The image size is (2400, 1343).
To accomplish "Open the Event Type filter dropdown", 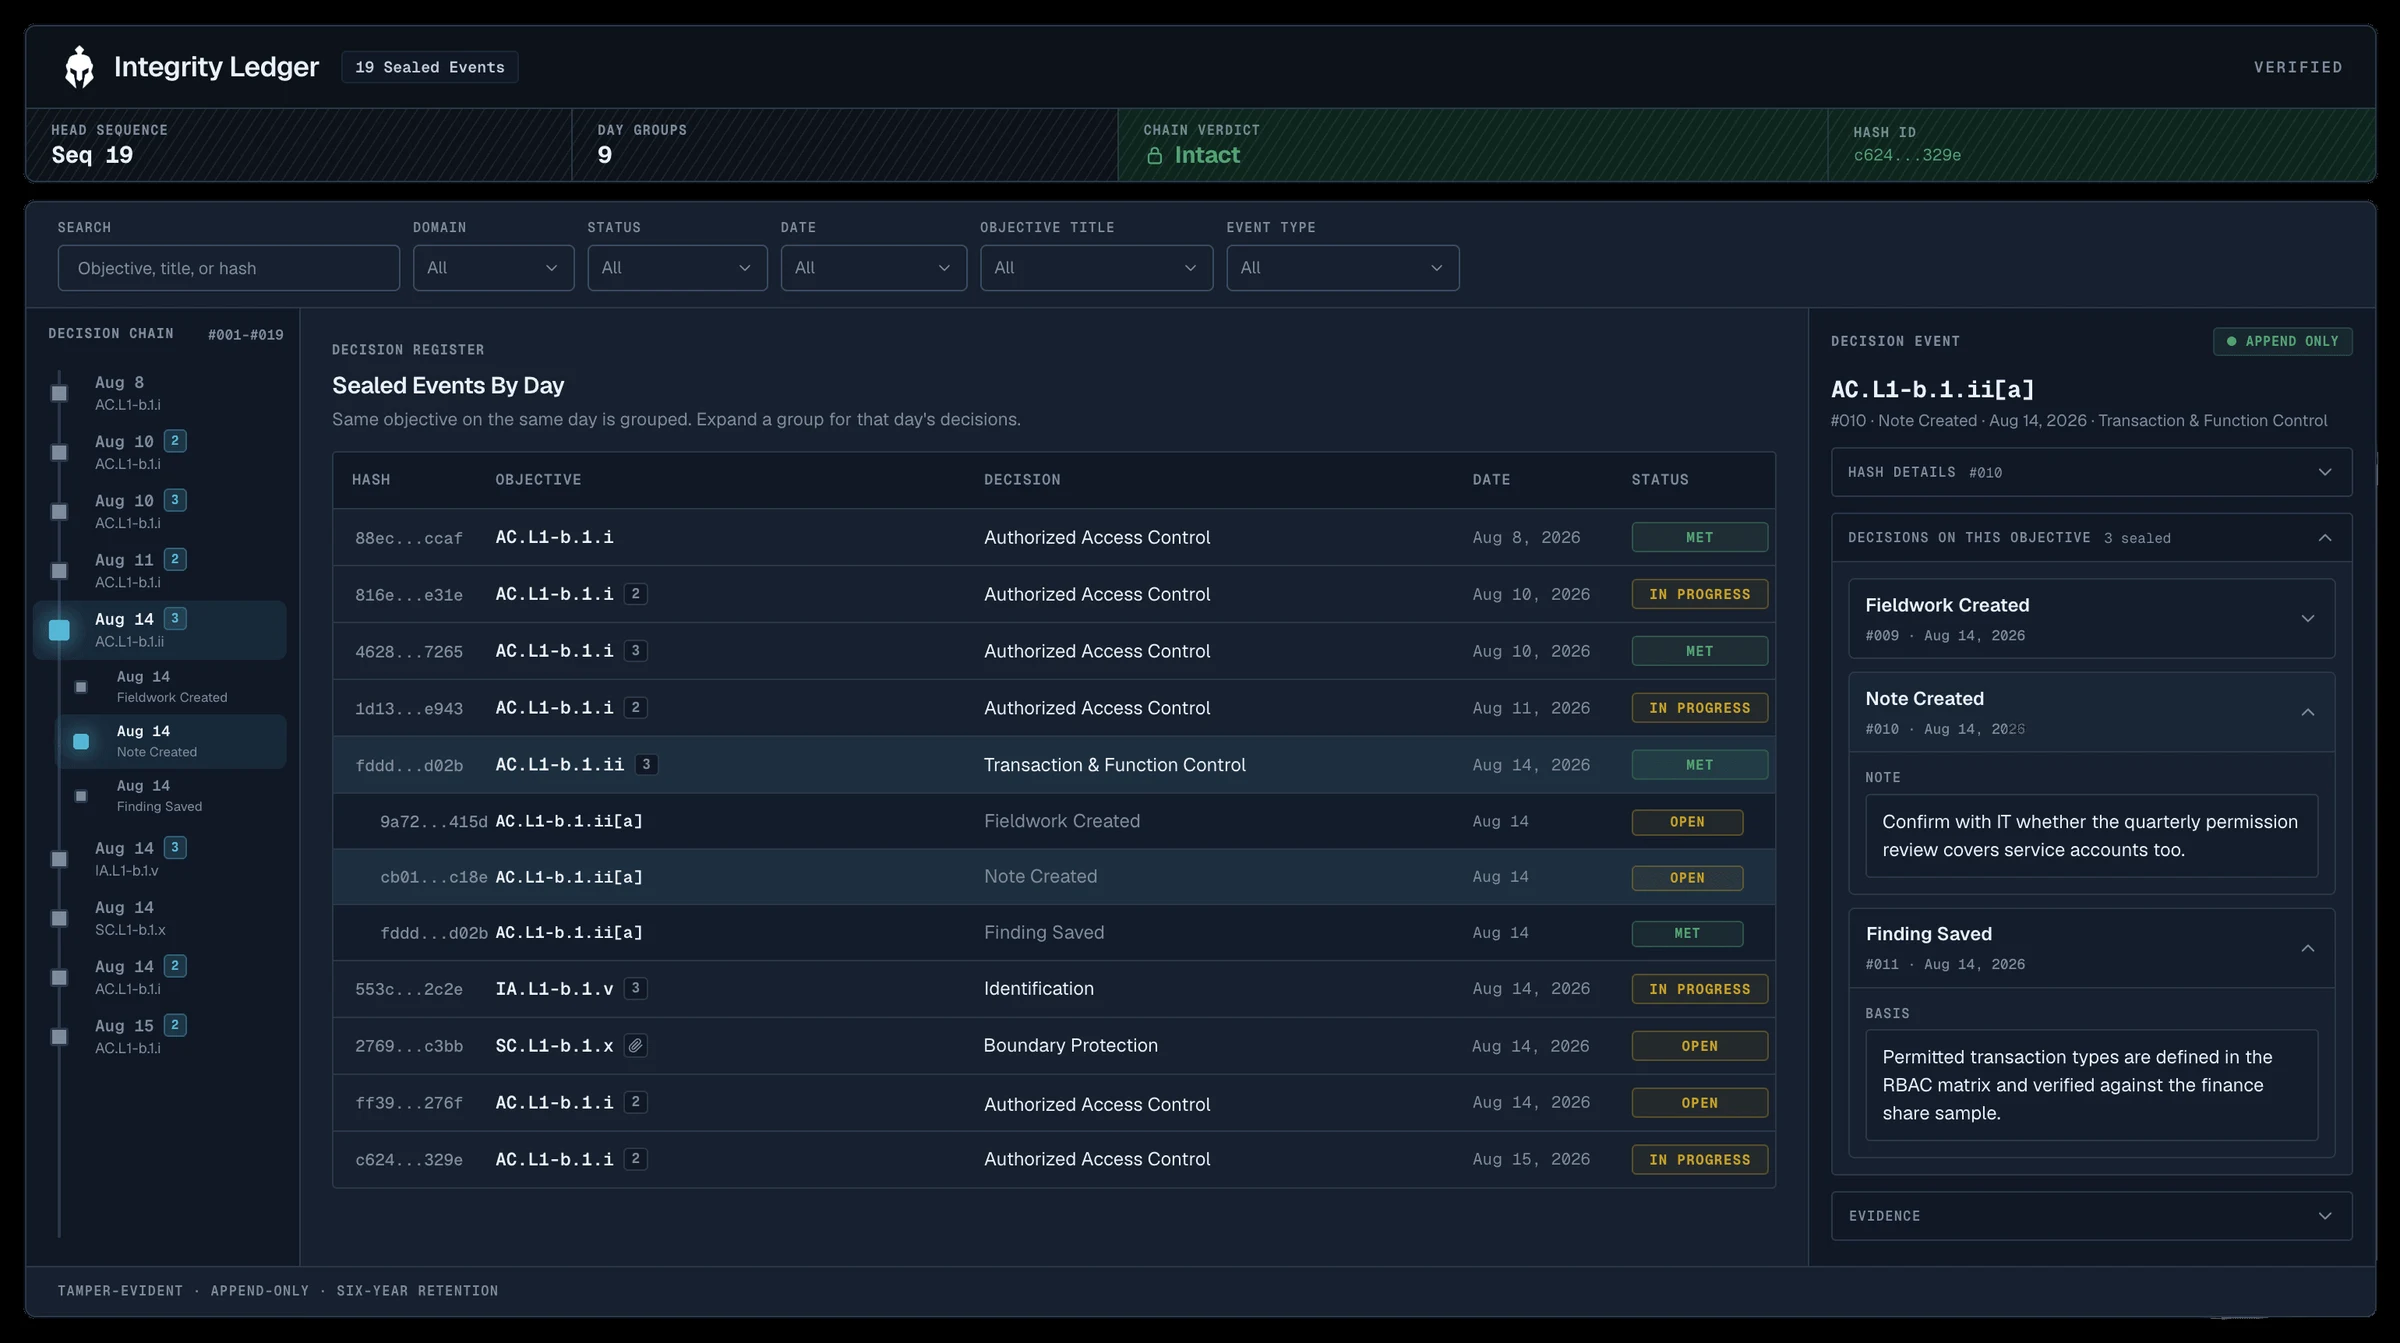I will [x=1342, y=268].
